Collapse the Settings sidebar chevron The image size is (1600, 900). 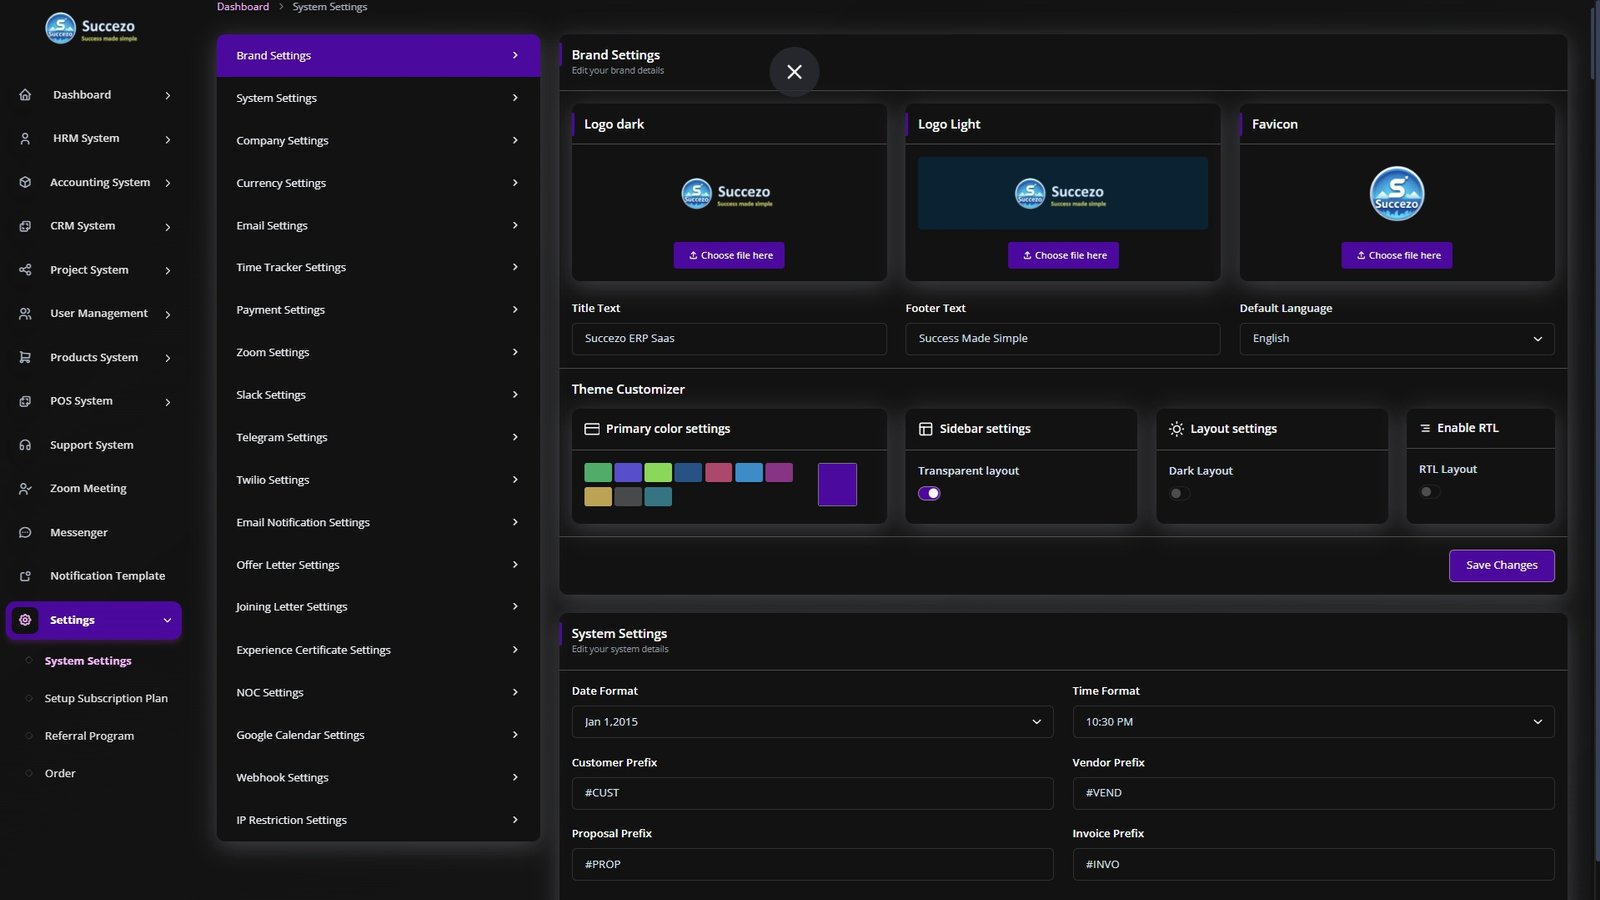point(167,620)
